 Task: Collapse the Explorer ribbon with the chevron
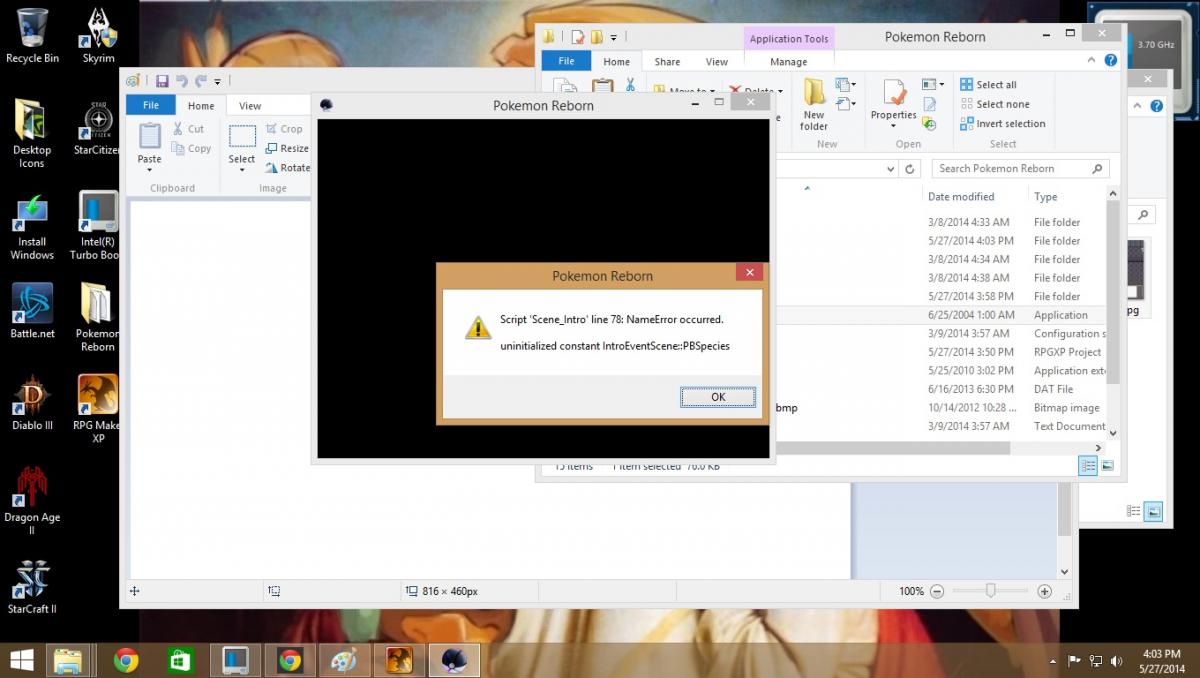point(1093,61)
